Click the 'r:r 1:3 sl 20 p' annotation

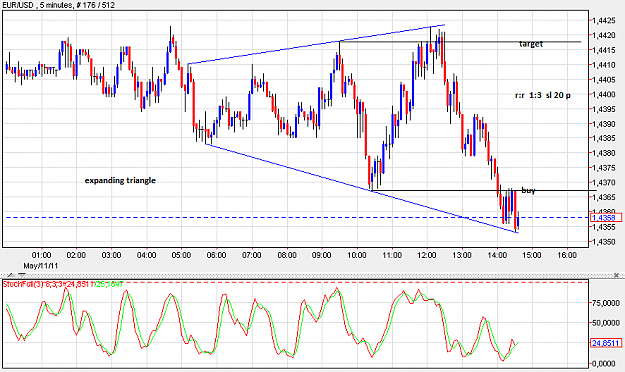coord(542,95)
